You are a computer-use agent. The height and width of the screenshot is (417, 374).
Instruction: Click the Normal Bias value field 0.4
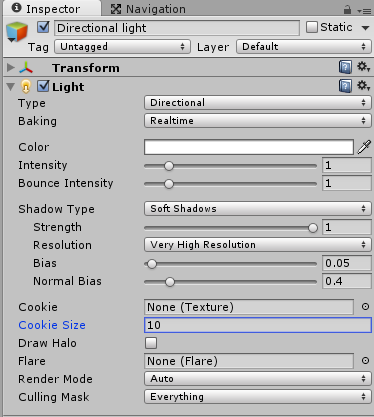tap(347, 281)
